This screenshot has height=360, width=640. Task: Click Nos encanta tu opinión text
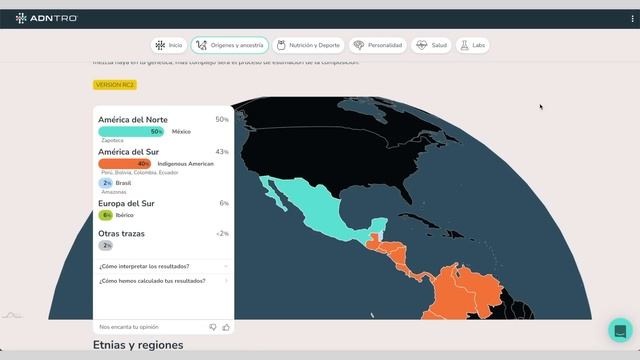click(x=129, y=327)
